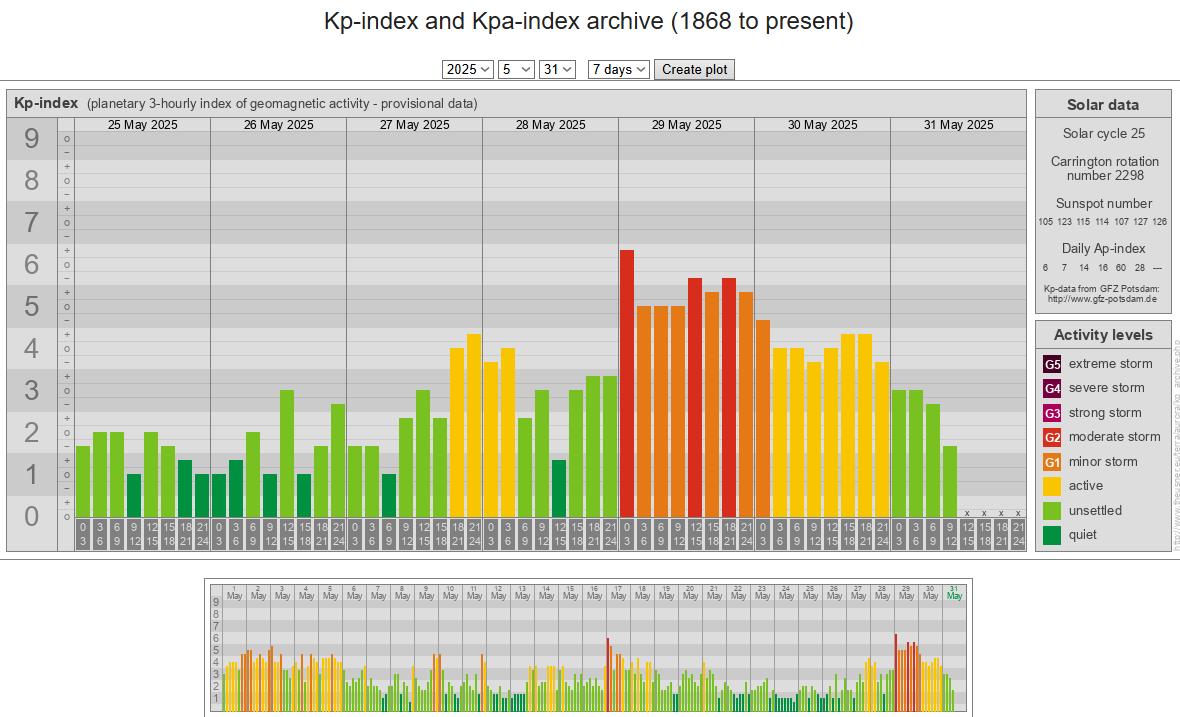The width and height of the screenshot is (1180, 717).
Task: Select the 'Solar cycle 25' text
Action: tap(1104, 133)
